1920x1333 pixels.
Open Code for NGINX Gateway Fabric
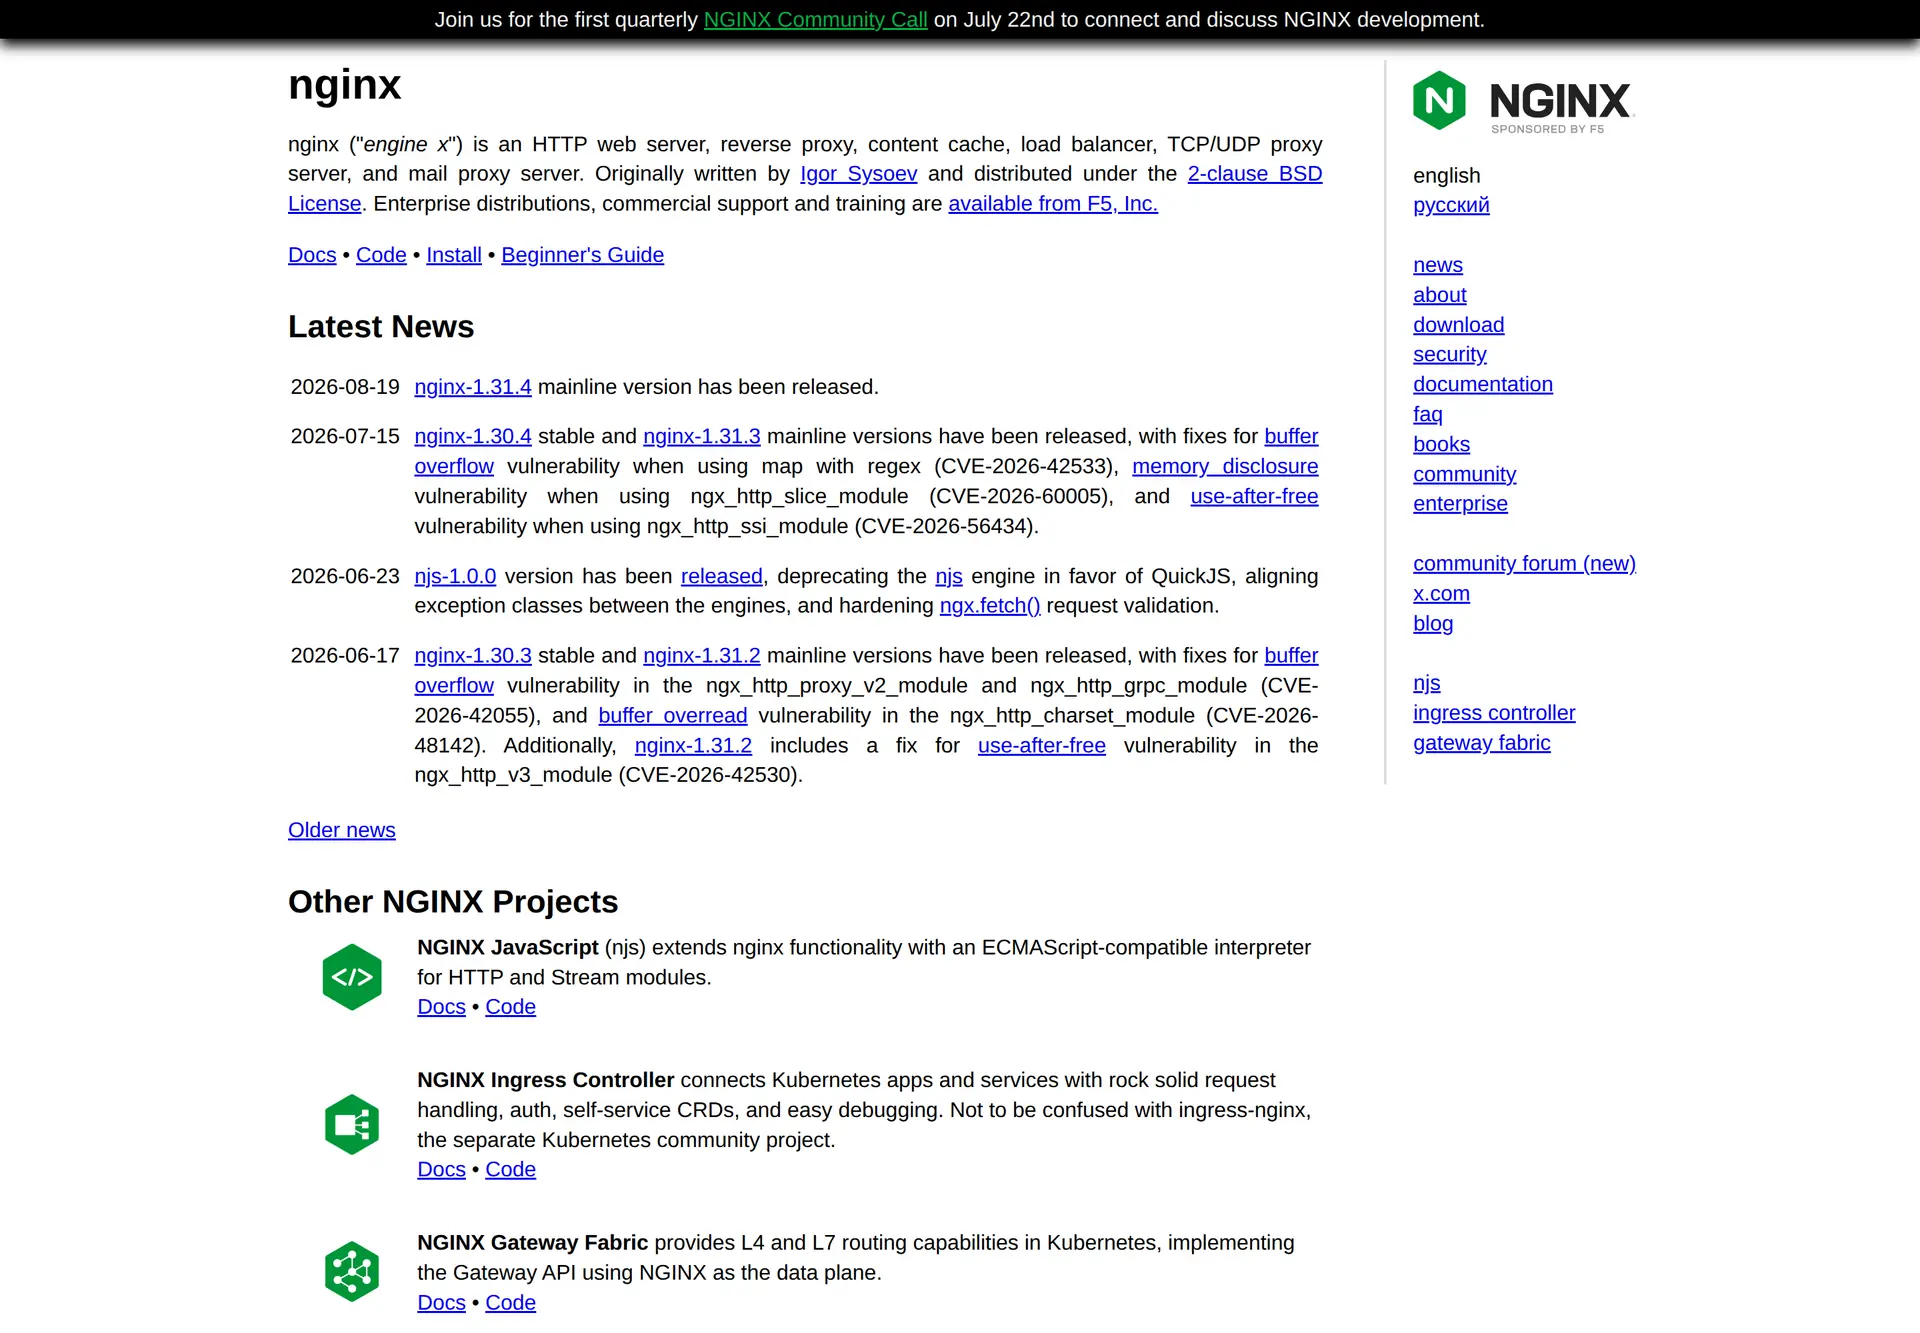click(x=510, y=1302)
